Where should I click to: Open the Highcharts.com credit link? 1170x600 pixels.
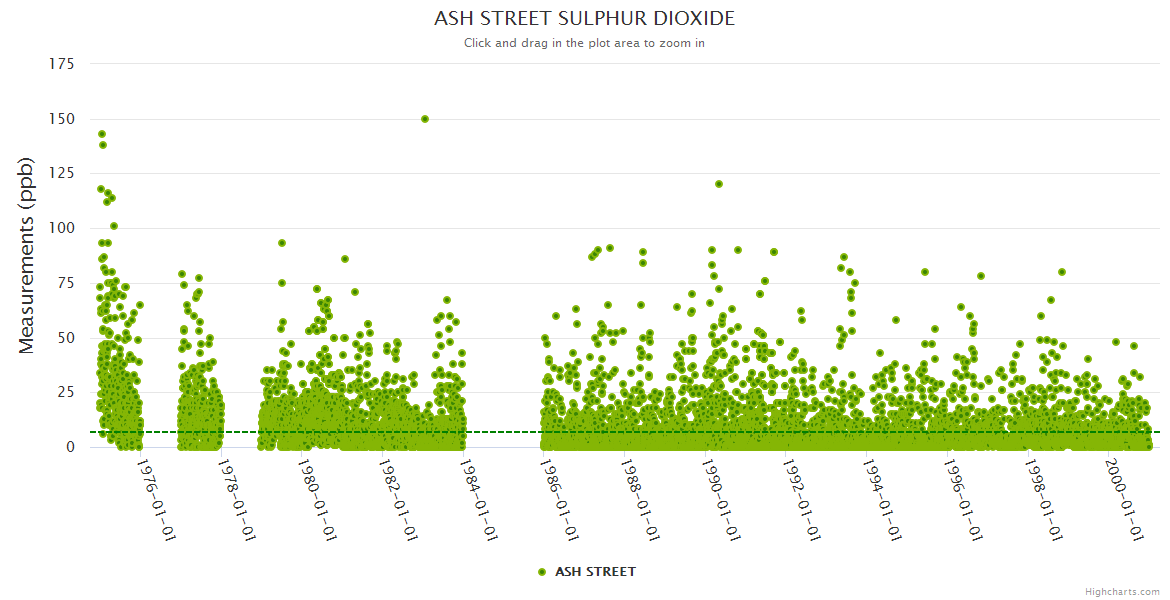coord(1122,591)
